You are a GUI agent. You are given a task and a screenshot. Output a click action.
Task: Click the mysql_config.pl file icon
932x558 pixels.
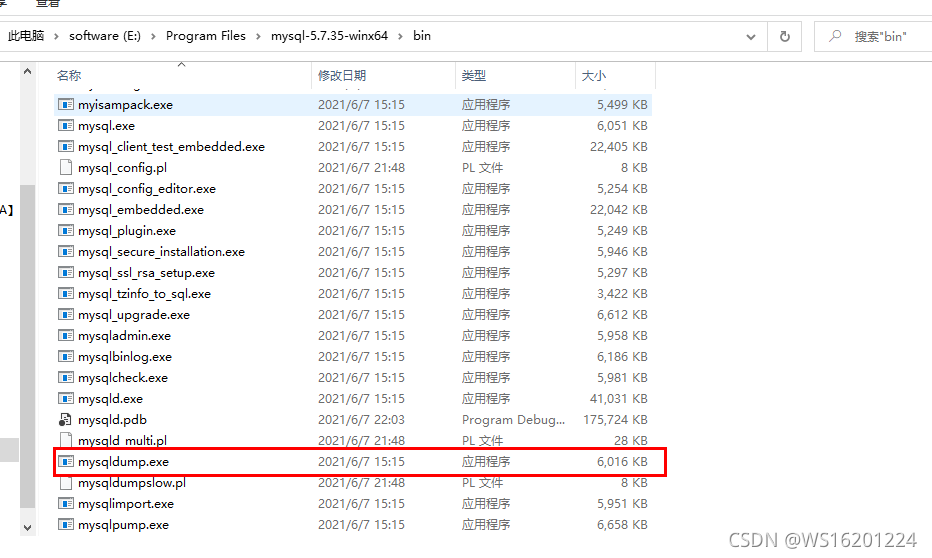click(x=65, y=168)
